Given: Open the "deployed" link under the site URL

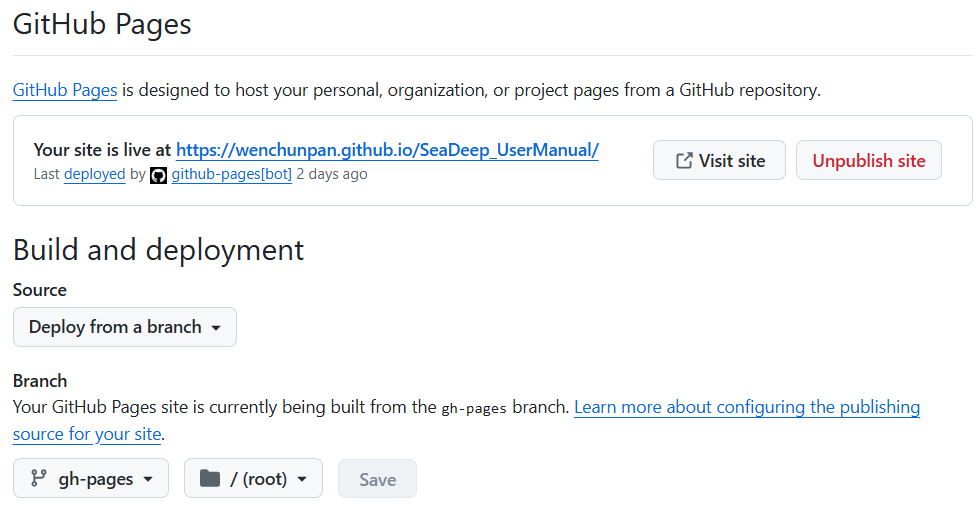Looking at the screenshot, I should [x=94, y=174].
